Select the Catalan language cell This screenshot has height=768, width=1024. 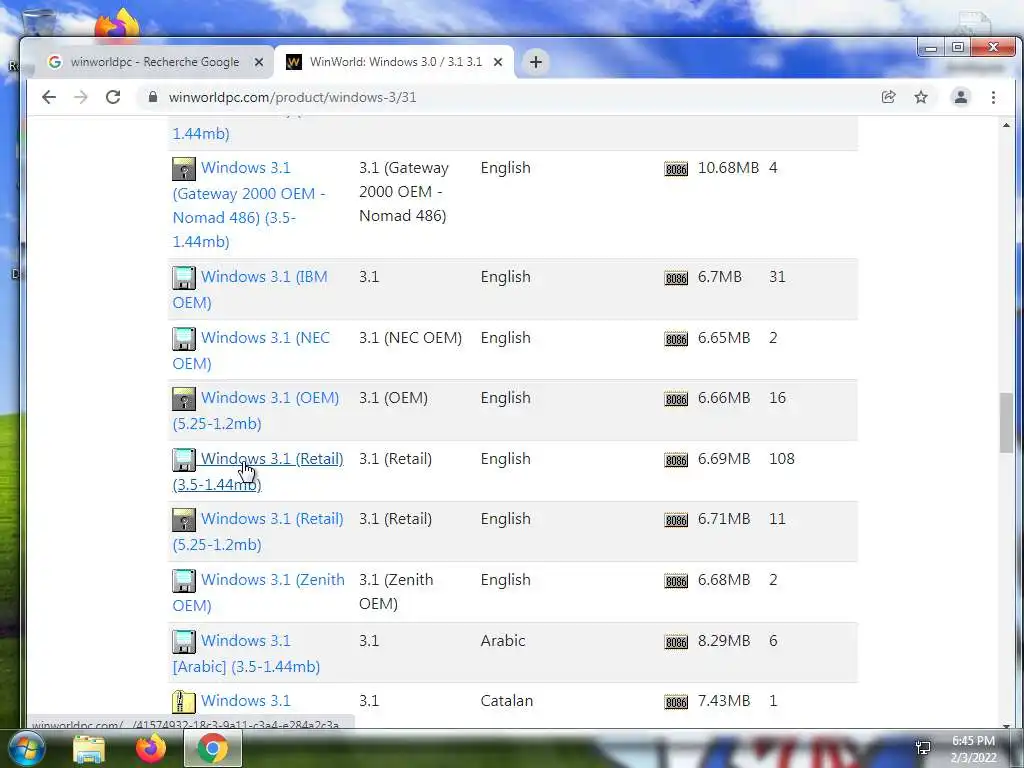tap(507, 701)
